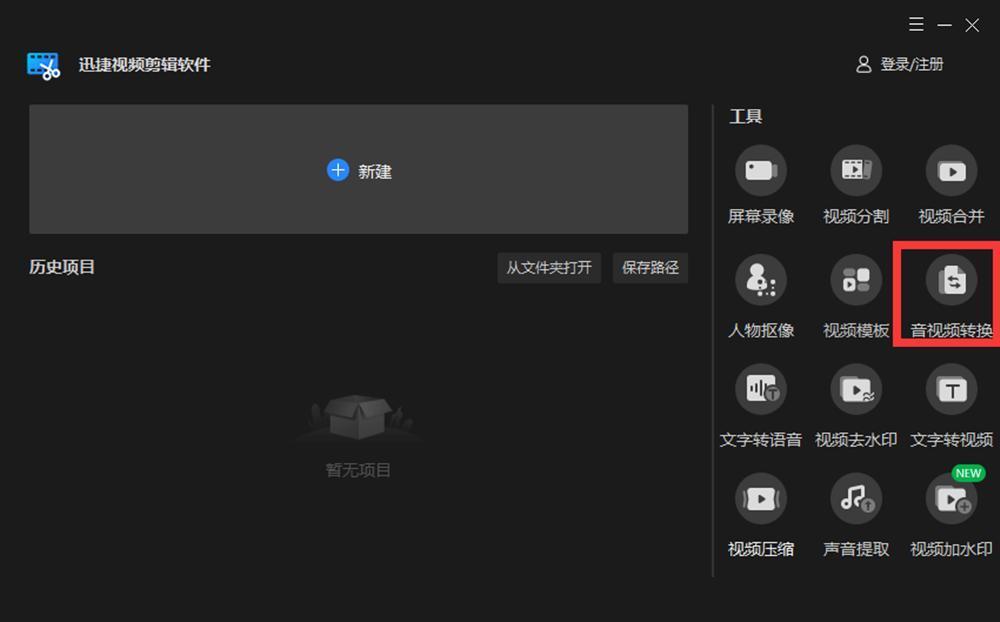Click the 从文件夹打开 button
Screen dimensions: 1000x622
549,267
